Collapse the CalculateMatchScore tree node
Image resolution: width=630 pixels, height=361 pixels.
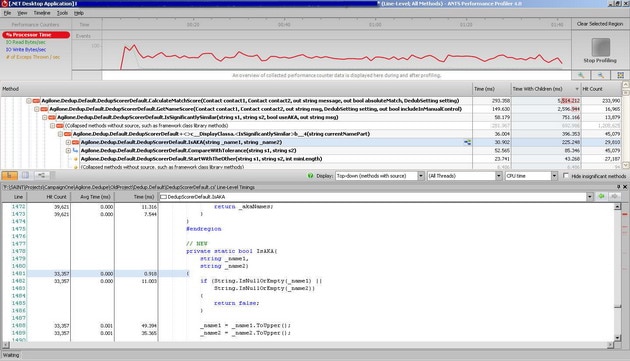(29, 101)
